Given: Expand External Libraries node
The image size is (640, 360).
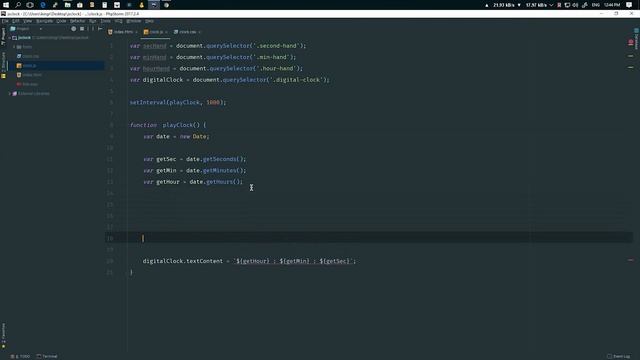Looking at the screenshot, I should pyautogui.click(x=10, y=93).
